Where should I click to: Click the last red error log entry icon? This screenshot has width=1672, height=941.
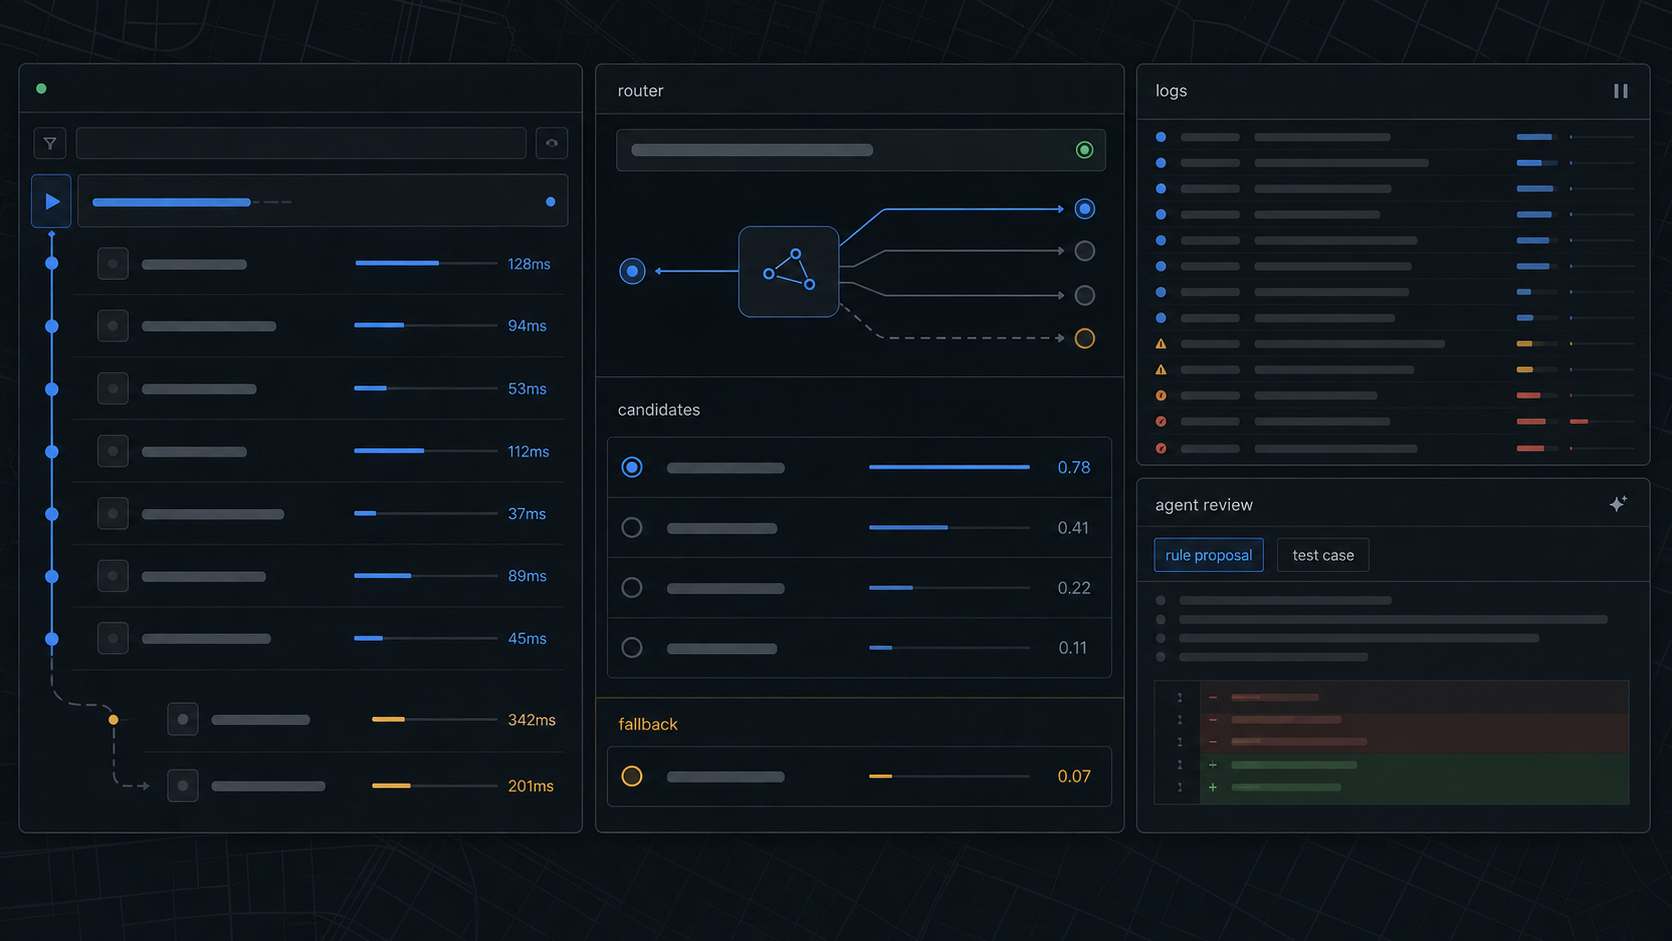pyautogui.click(x=1161, y=448)
